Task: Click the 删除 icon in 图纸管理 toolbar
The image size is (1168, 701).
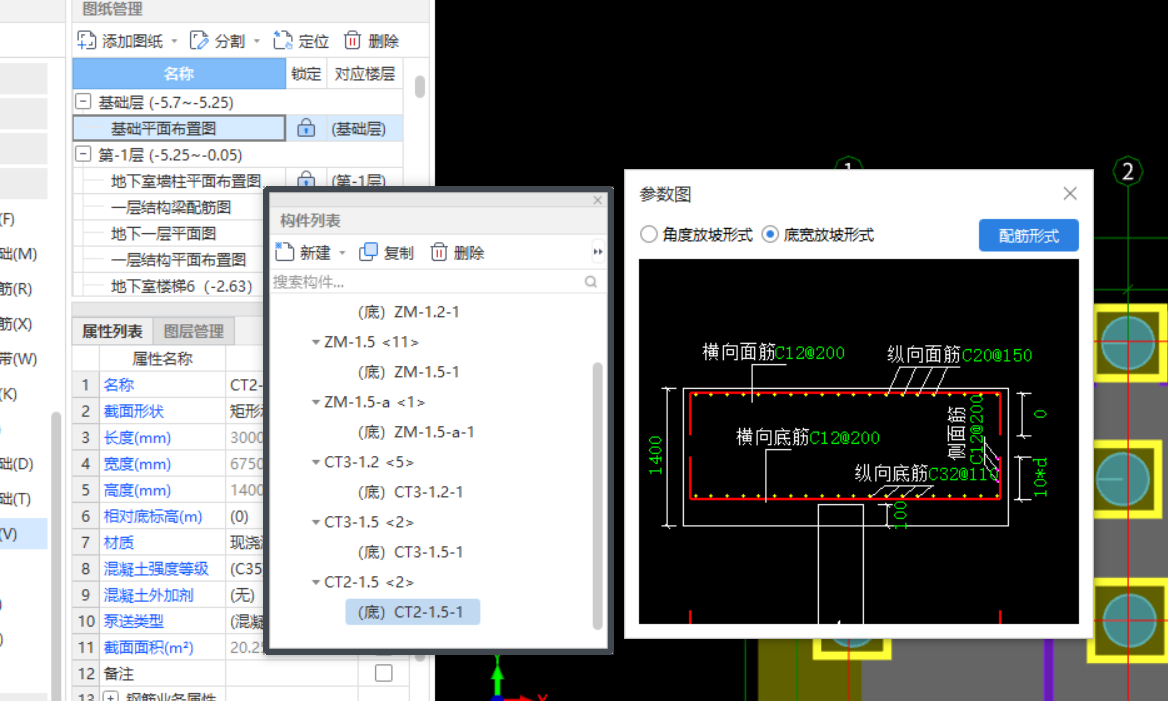Action: click(x=352, y=40)
